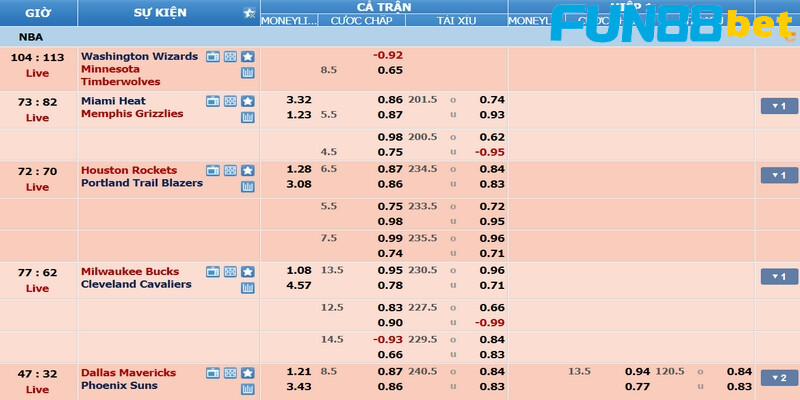Select Rockets 5.5 handicap odds 0.75
800x400 pixels.
tap(390, 206)
